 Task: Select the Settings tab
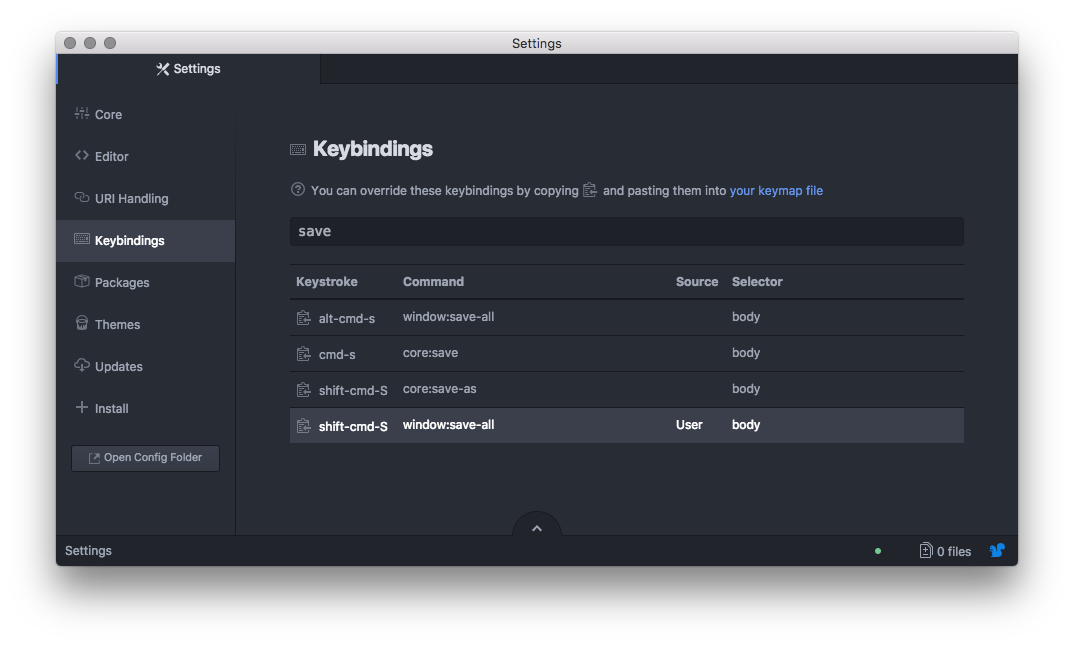[x=188, y=69]
